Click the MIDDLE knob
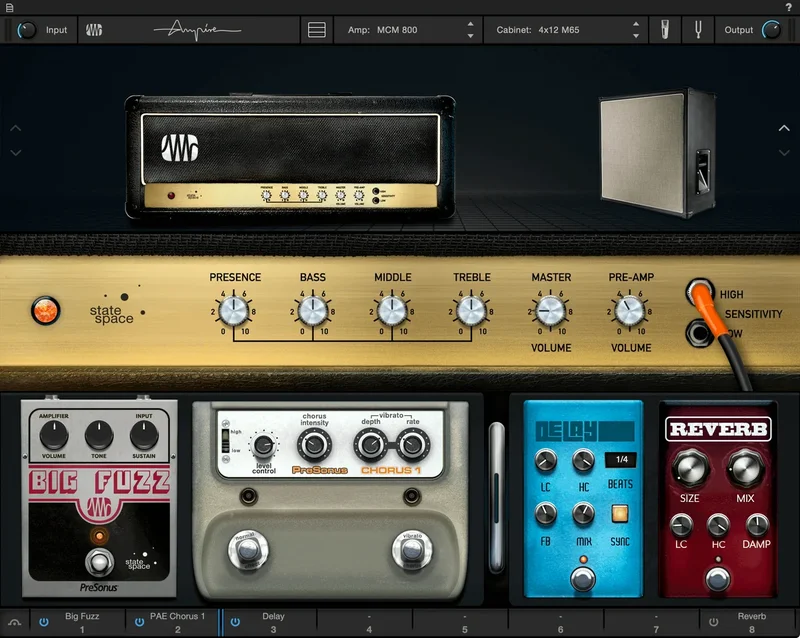The image size is (800, 638). [392, 311]
